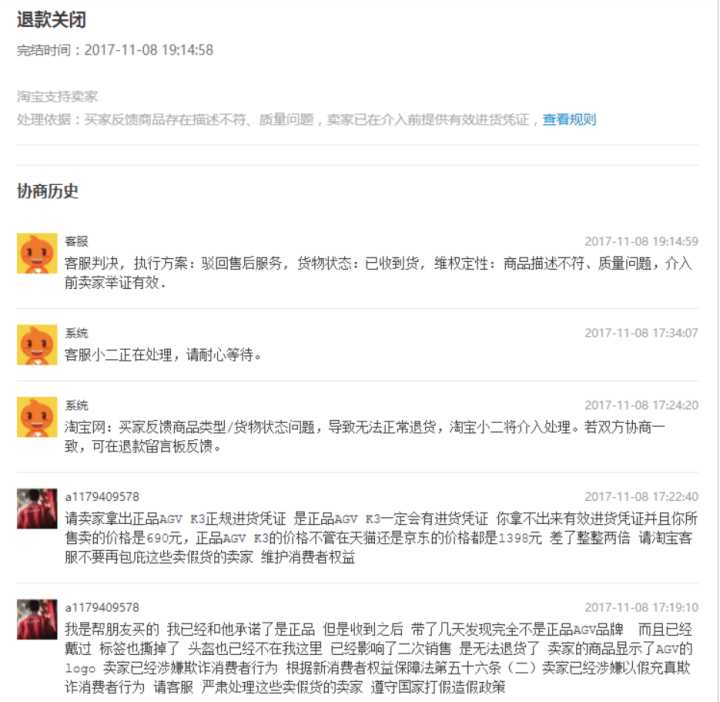The height and width of the screenshot is (702, 720).
Task: Click username a1179409578 on 17:22:40 message
Action: click(x=102, y=497)
